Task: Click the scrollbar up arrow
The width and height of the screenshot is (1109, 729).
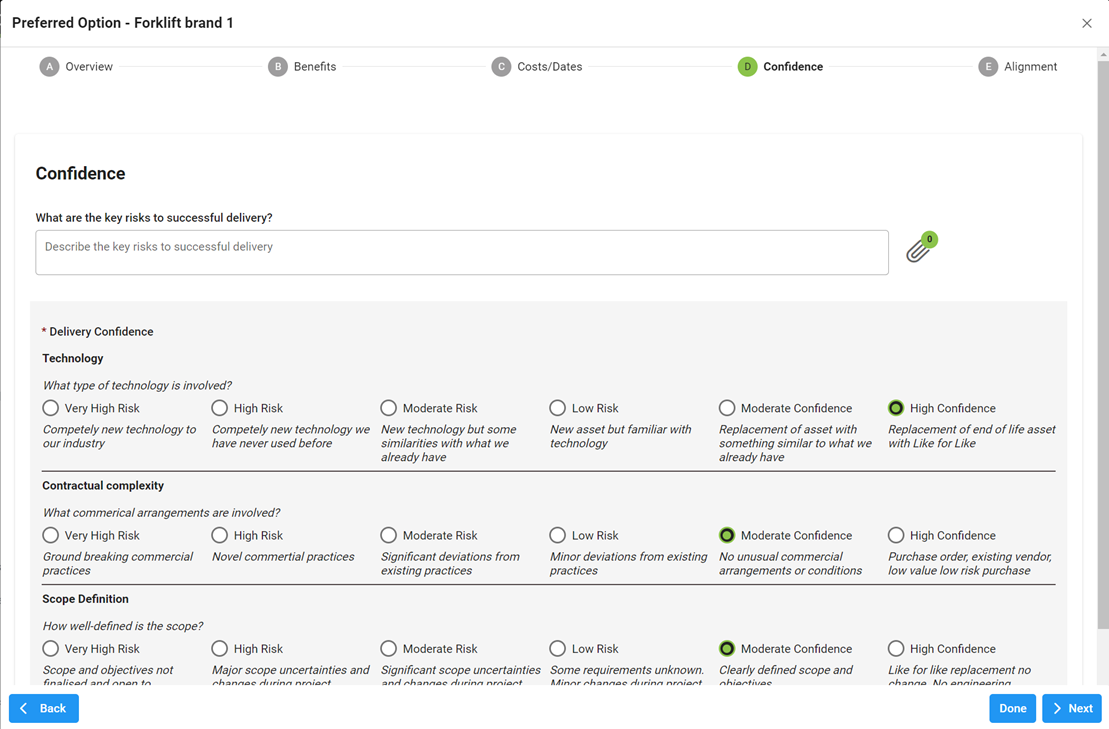Action: 1103,54
